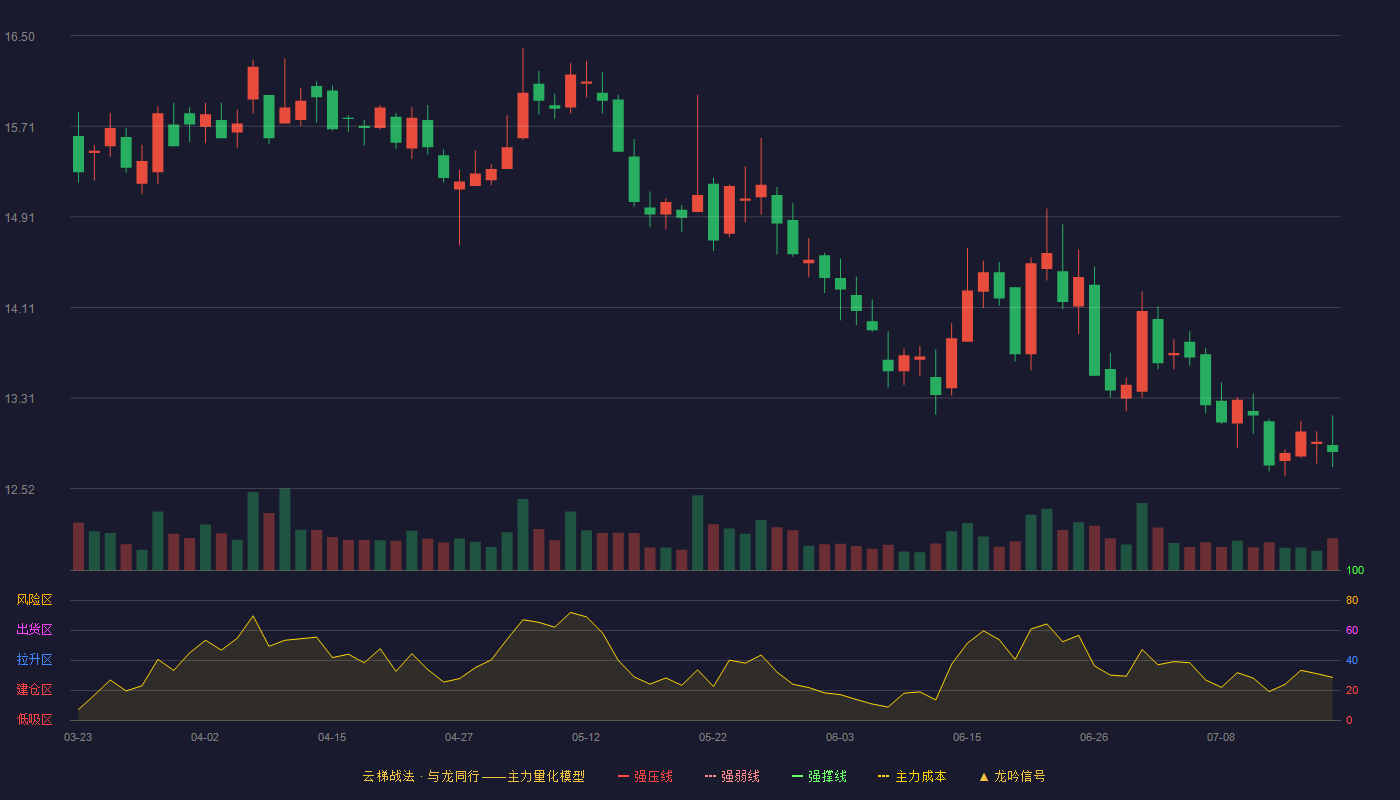This screenshot has width=1400, height=800.
Task: Click the 06-03 date label
Action: click(840, 737)
